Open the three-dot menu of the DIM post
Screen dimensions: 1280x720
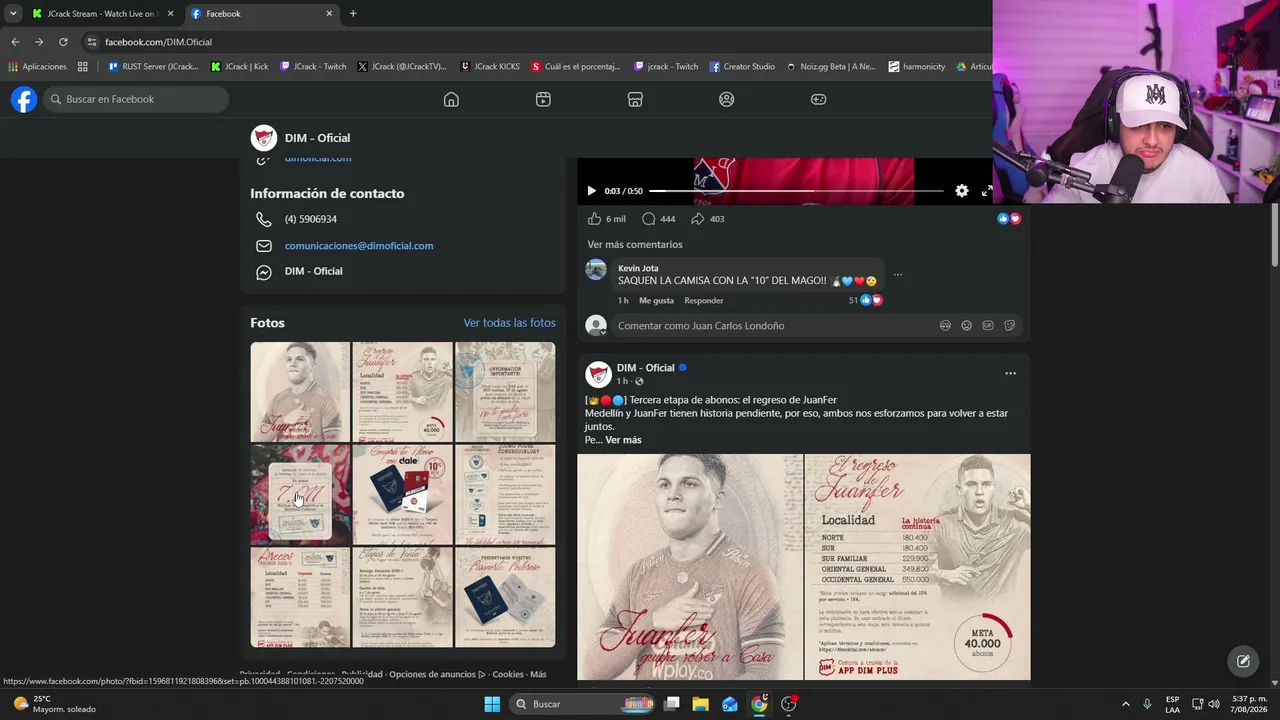[x=1010, y=373]
